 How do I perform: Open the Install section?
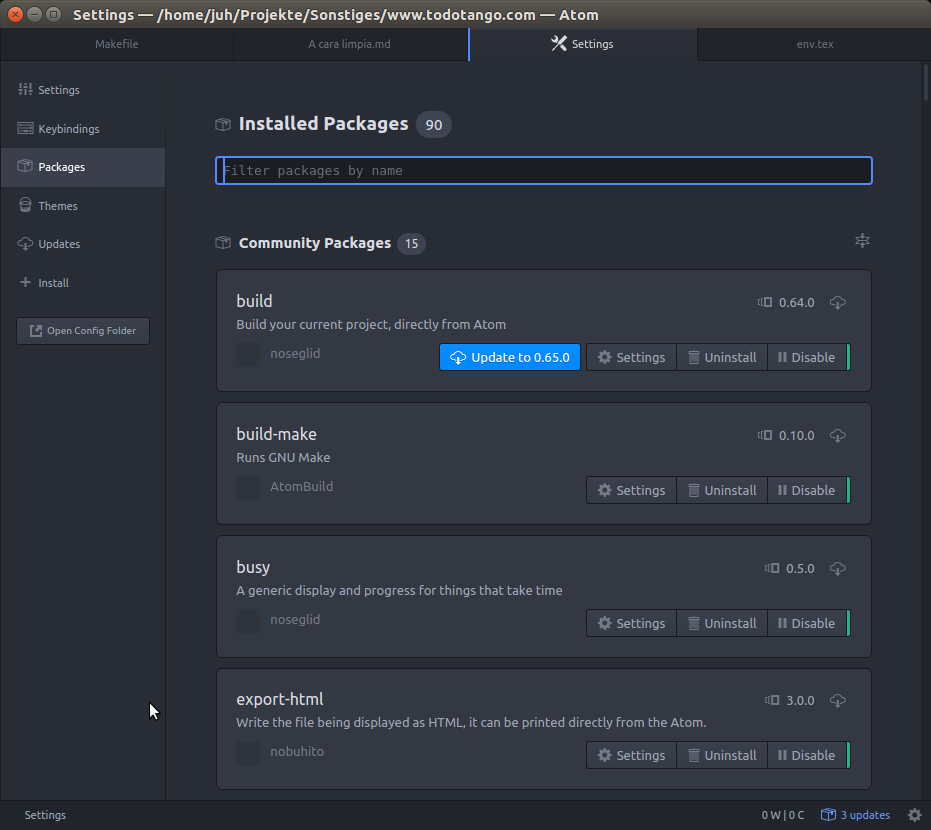pyautogui.click(x=83, y=283)
